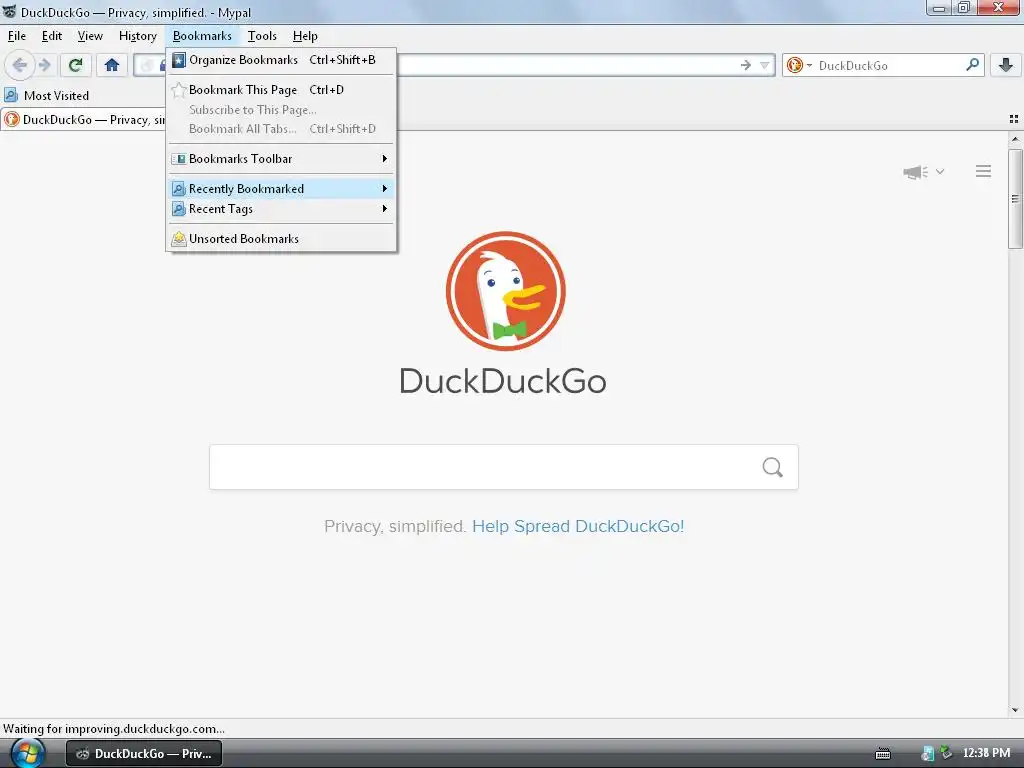
Task: Open the View menu
Action: tap(90, 36)
